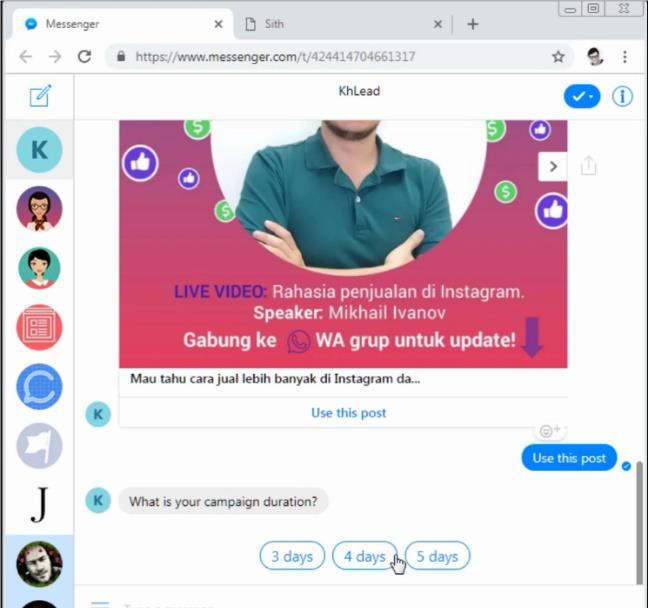
Task: Switch to the Messenger browser tab
Action: (x=123, y=24)
